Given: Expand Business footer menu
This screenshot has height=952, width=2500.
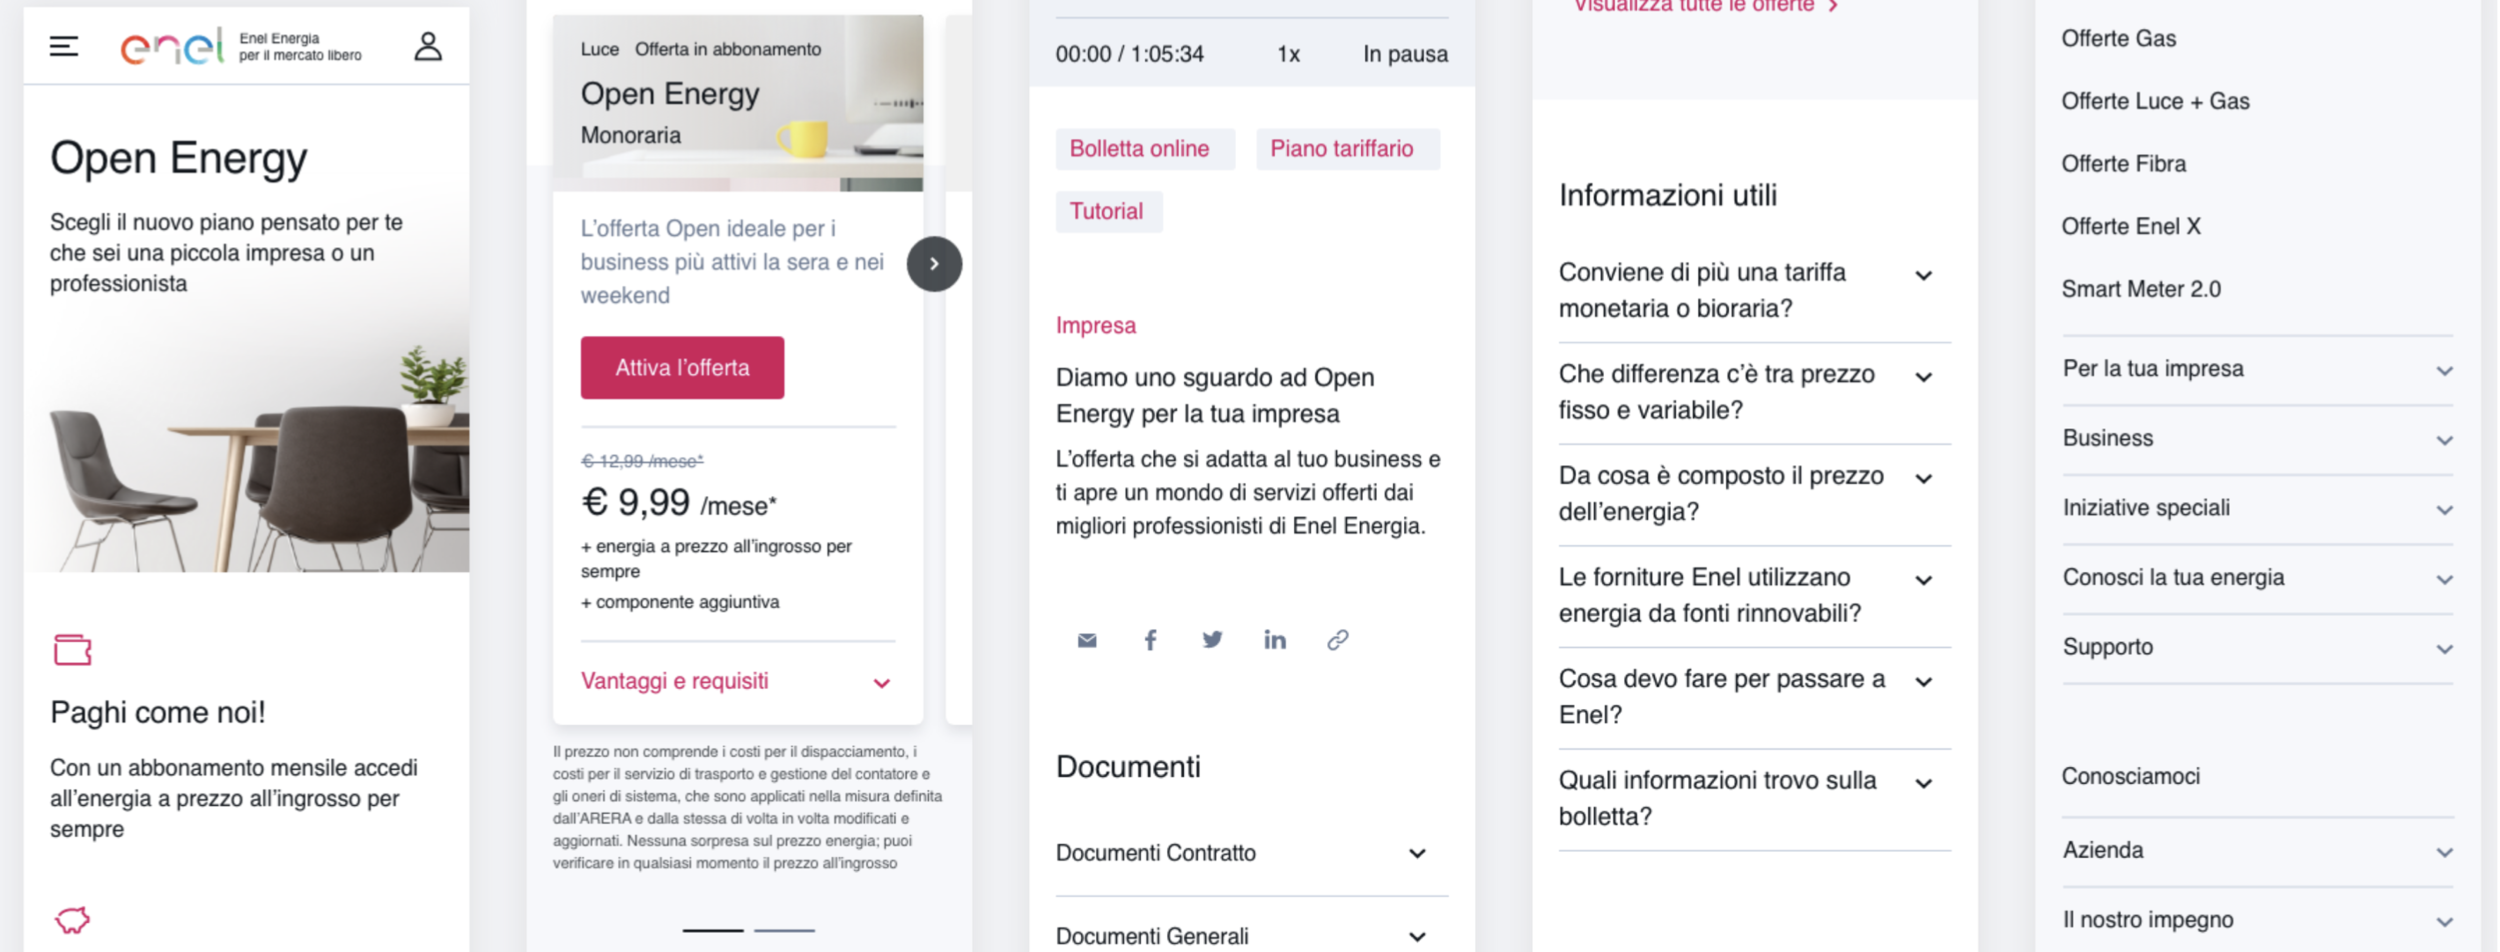Looking at the screenshot, I should pyautogui.click(x=2257, y=439).
